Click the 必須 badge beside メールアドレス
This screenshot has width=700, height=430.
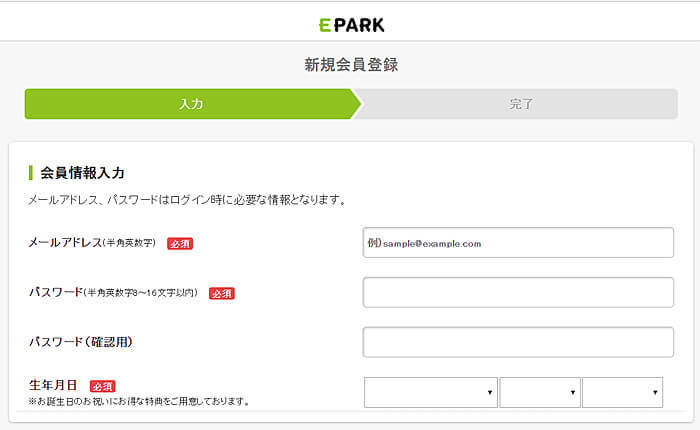pyautogui.click(x=180, y=243)
